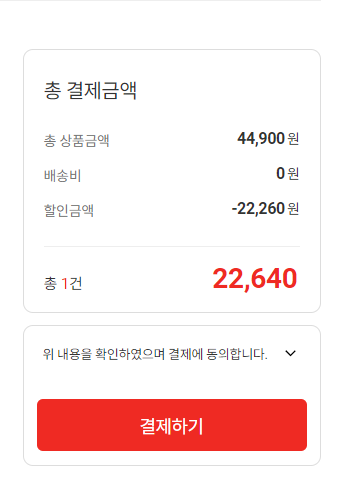Click the divider line above the total
This screenshot has height=499, width=363.
pos(172,247)
